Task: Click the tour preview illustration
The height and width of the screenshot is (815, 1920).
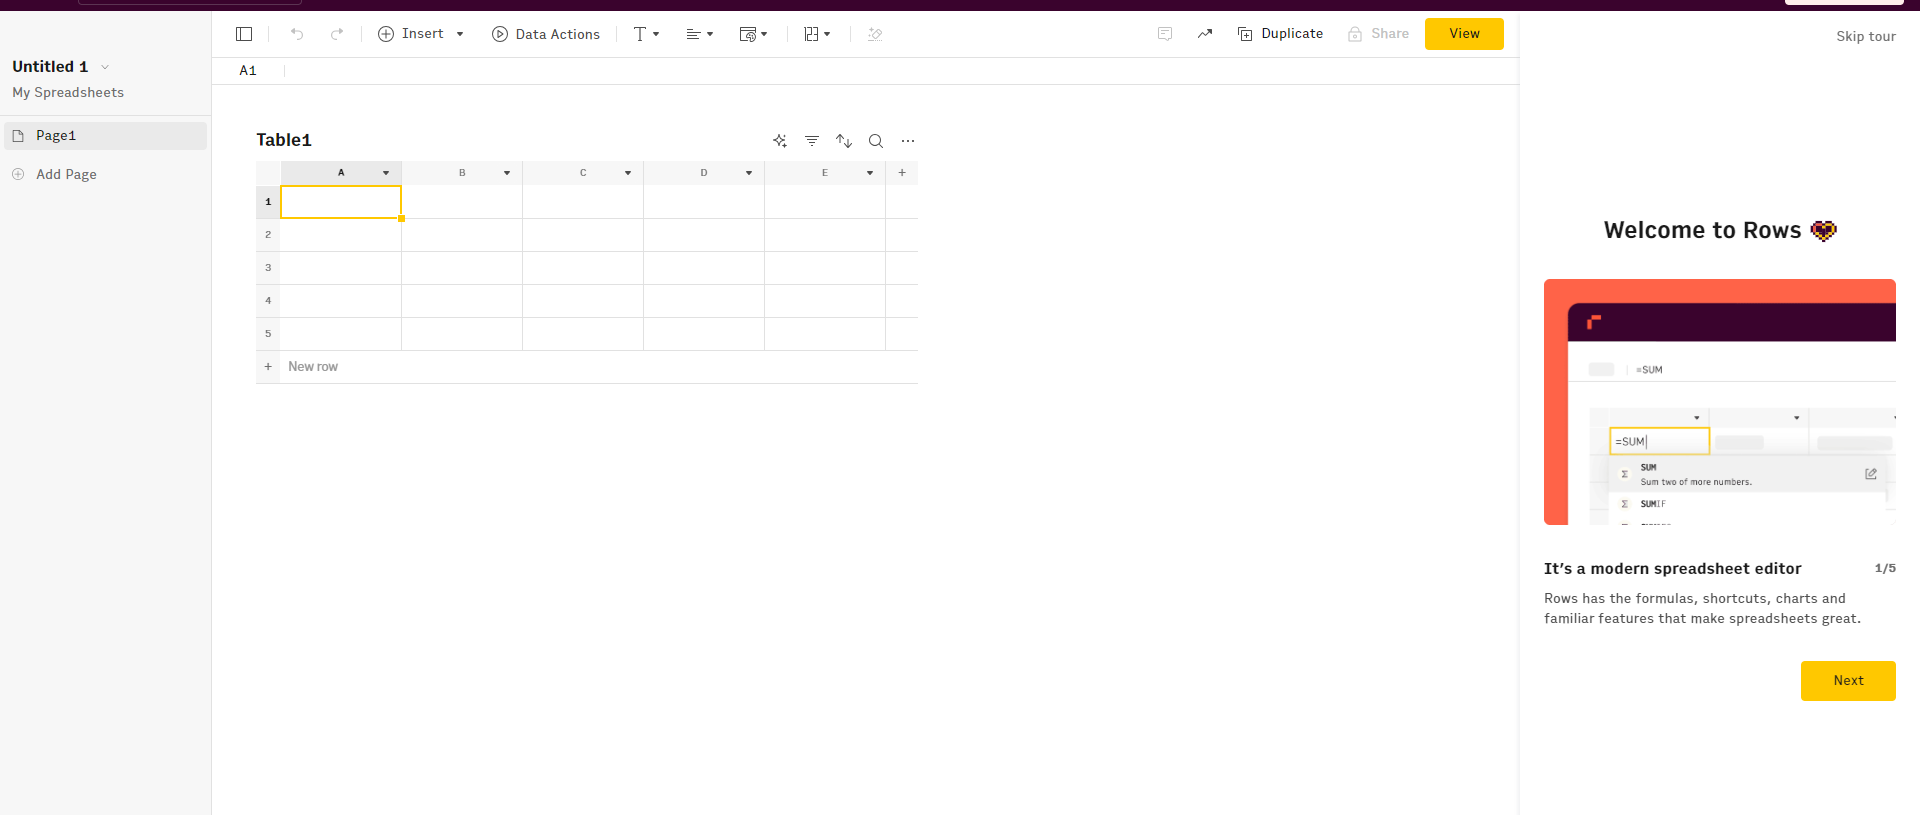Action: tap(1720, 402)
